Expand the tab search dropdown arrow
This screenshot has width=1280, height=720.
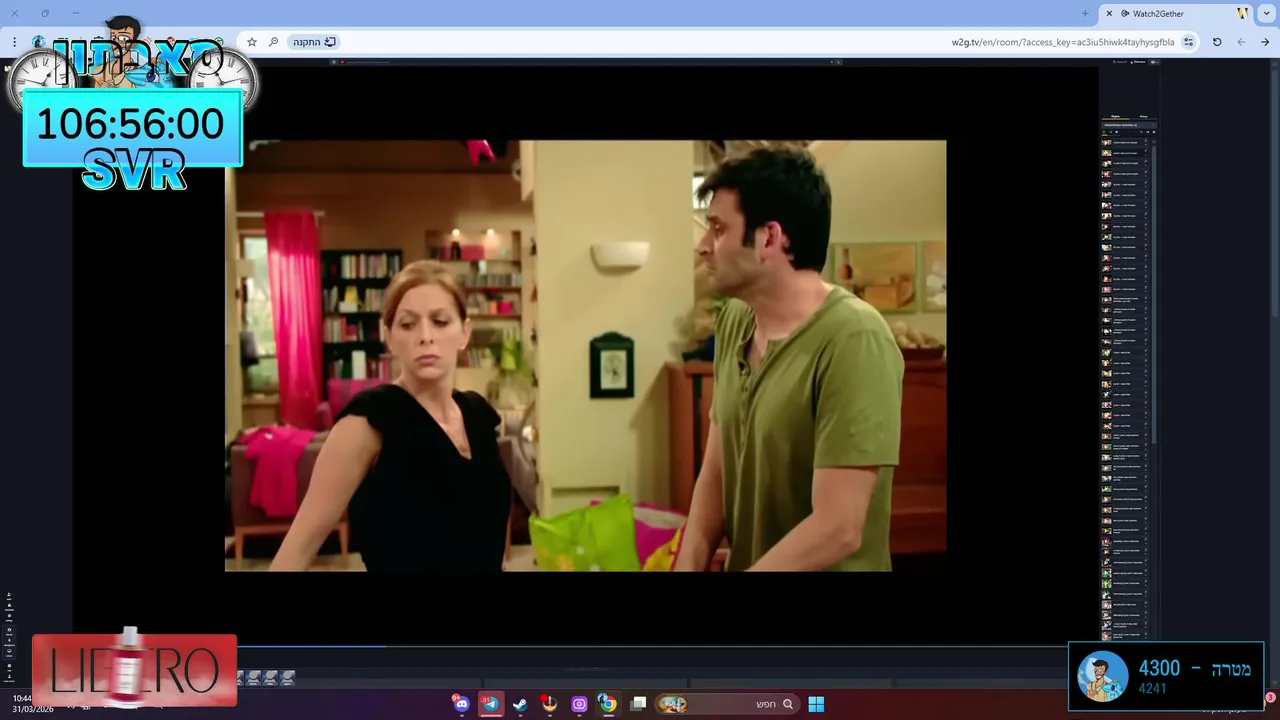pyautogui.click(x=1266, y=14)
